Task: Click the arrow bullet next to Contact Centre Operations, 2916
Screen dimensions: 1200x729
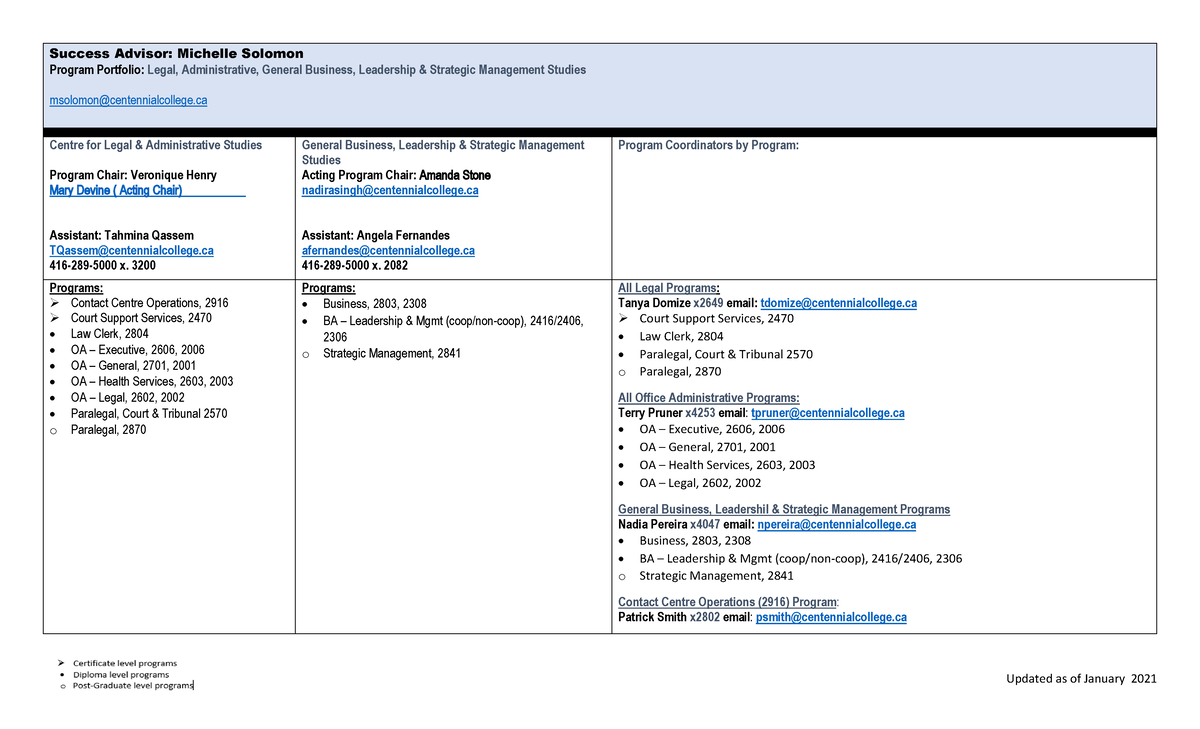Action: tap(57, 302)
